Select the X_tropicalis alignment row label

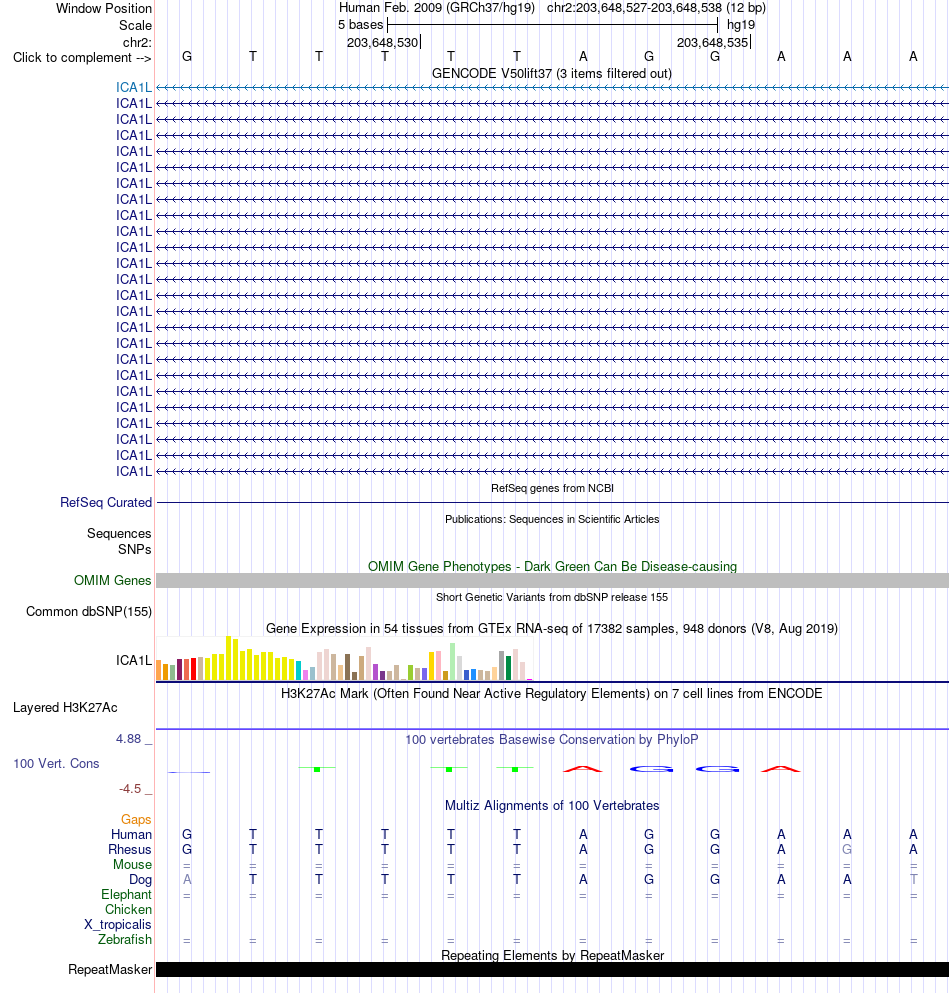[118, 925]
